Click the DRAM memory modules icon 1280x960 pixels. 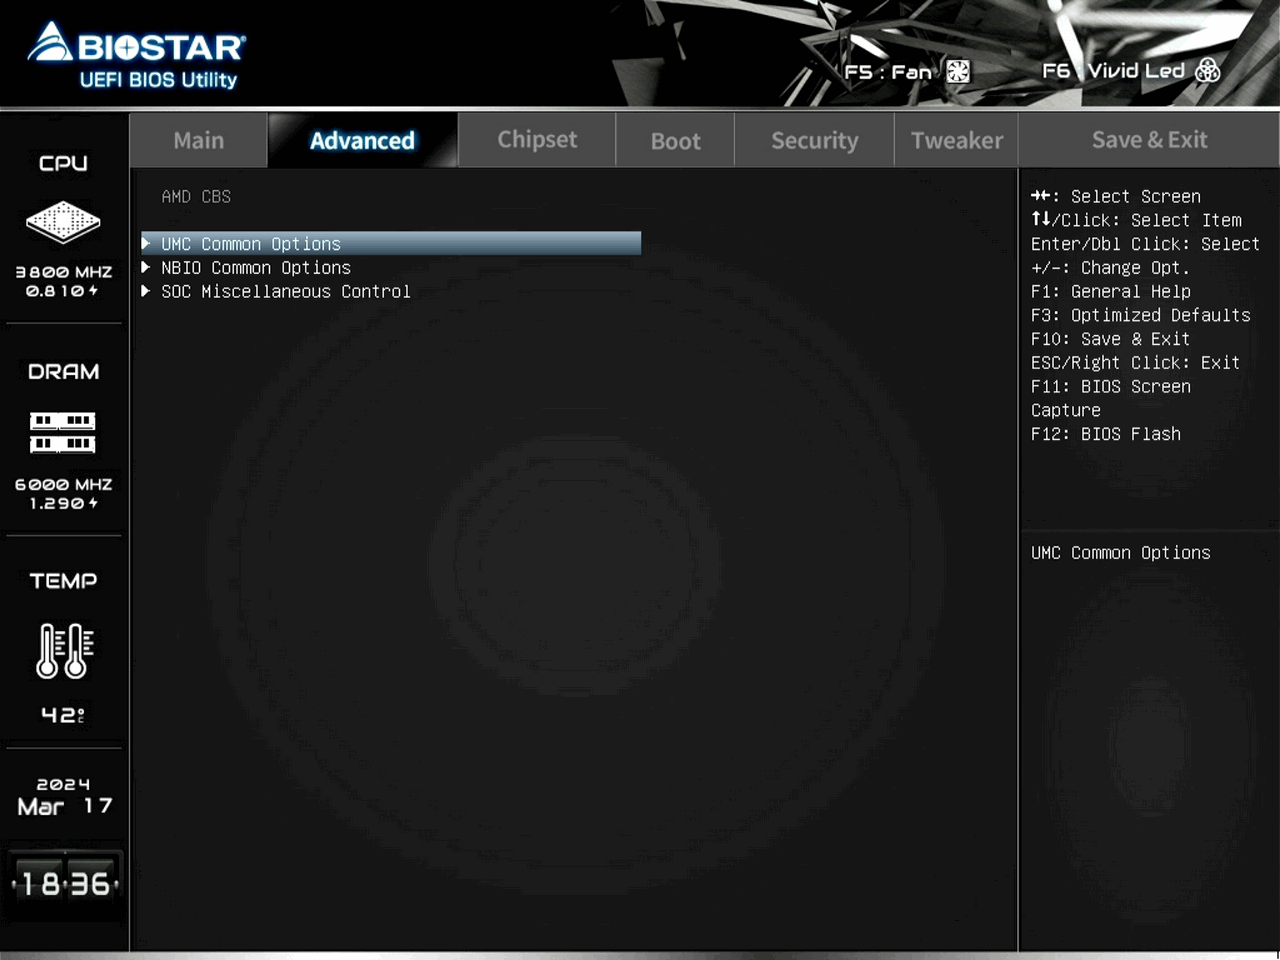(63, 432)
